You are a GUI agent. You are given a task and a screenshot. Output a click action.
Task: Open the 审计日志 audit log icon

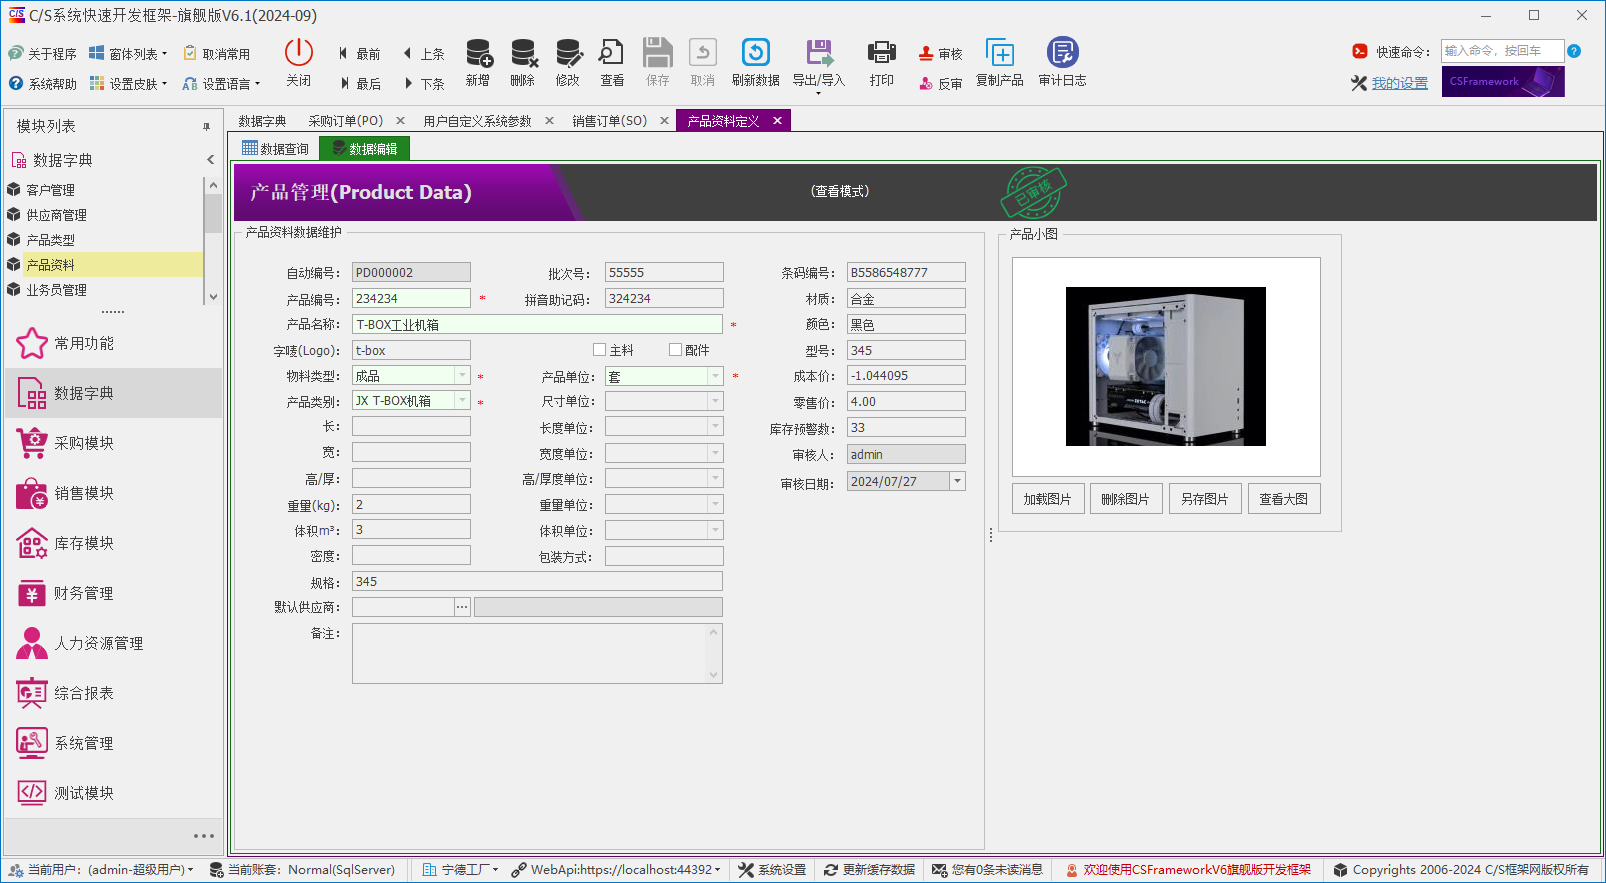pyautogui.click(x=1062, y=52)
